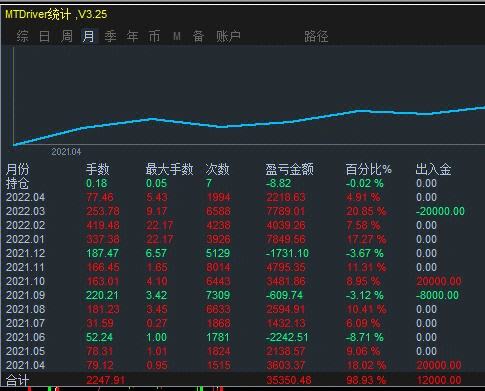485x391 pixels.
Task: Select the 2021.12 month row
Action: (242, 253)
